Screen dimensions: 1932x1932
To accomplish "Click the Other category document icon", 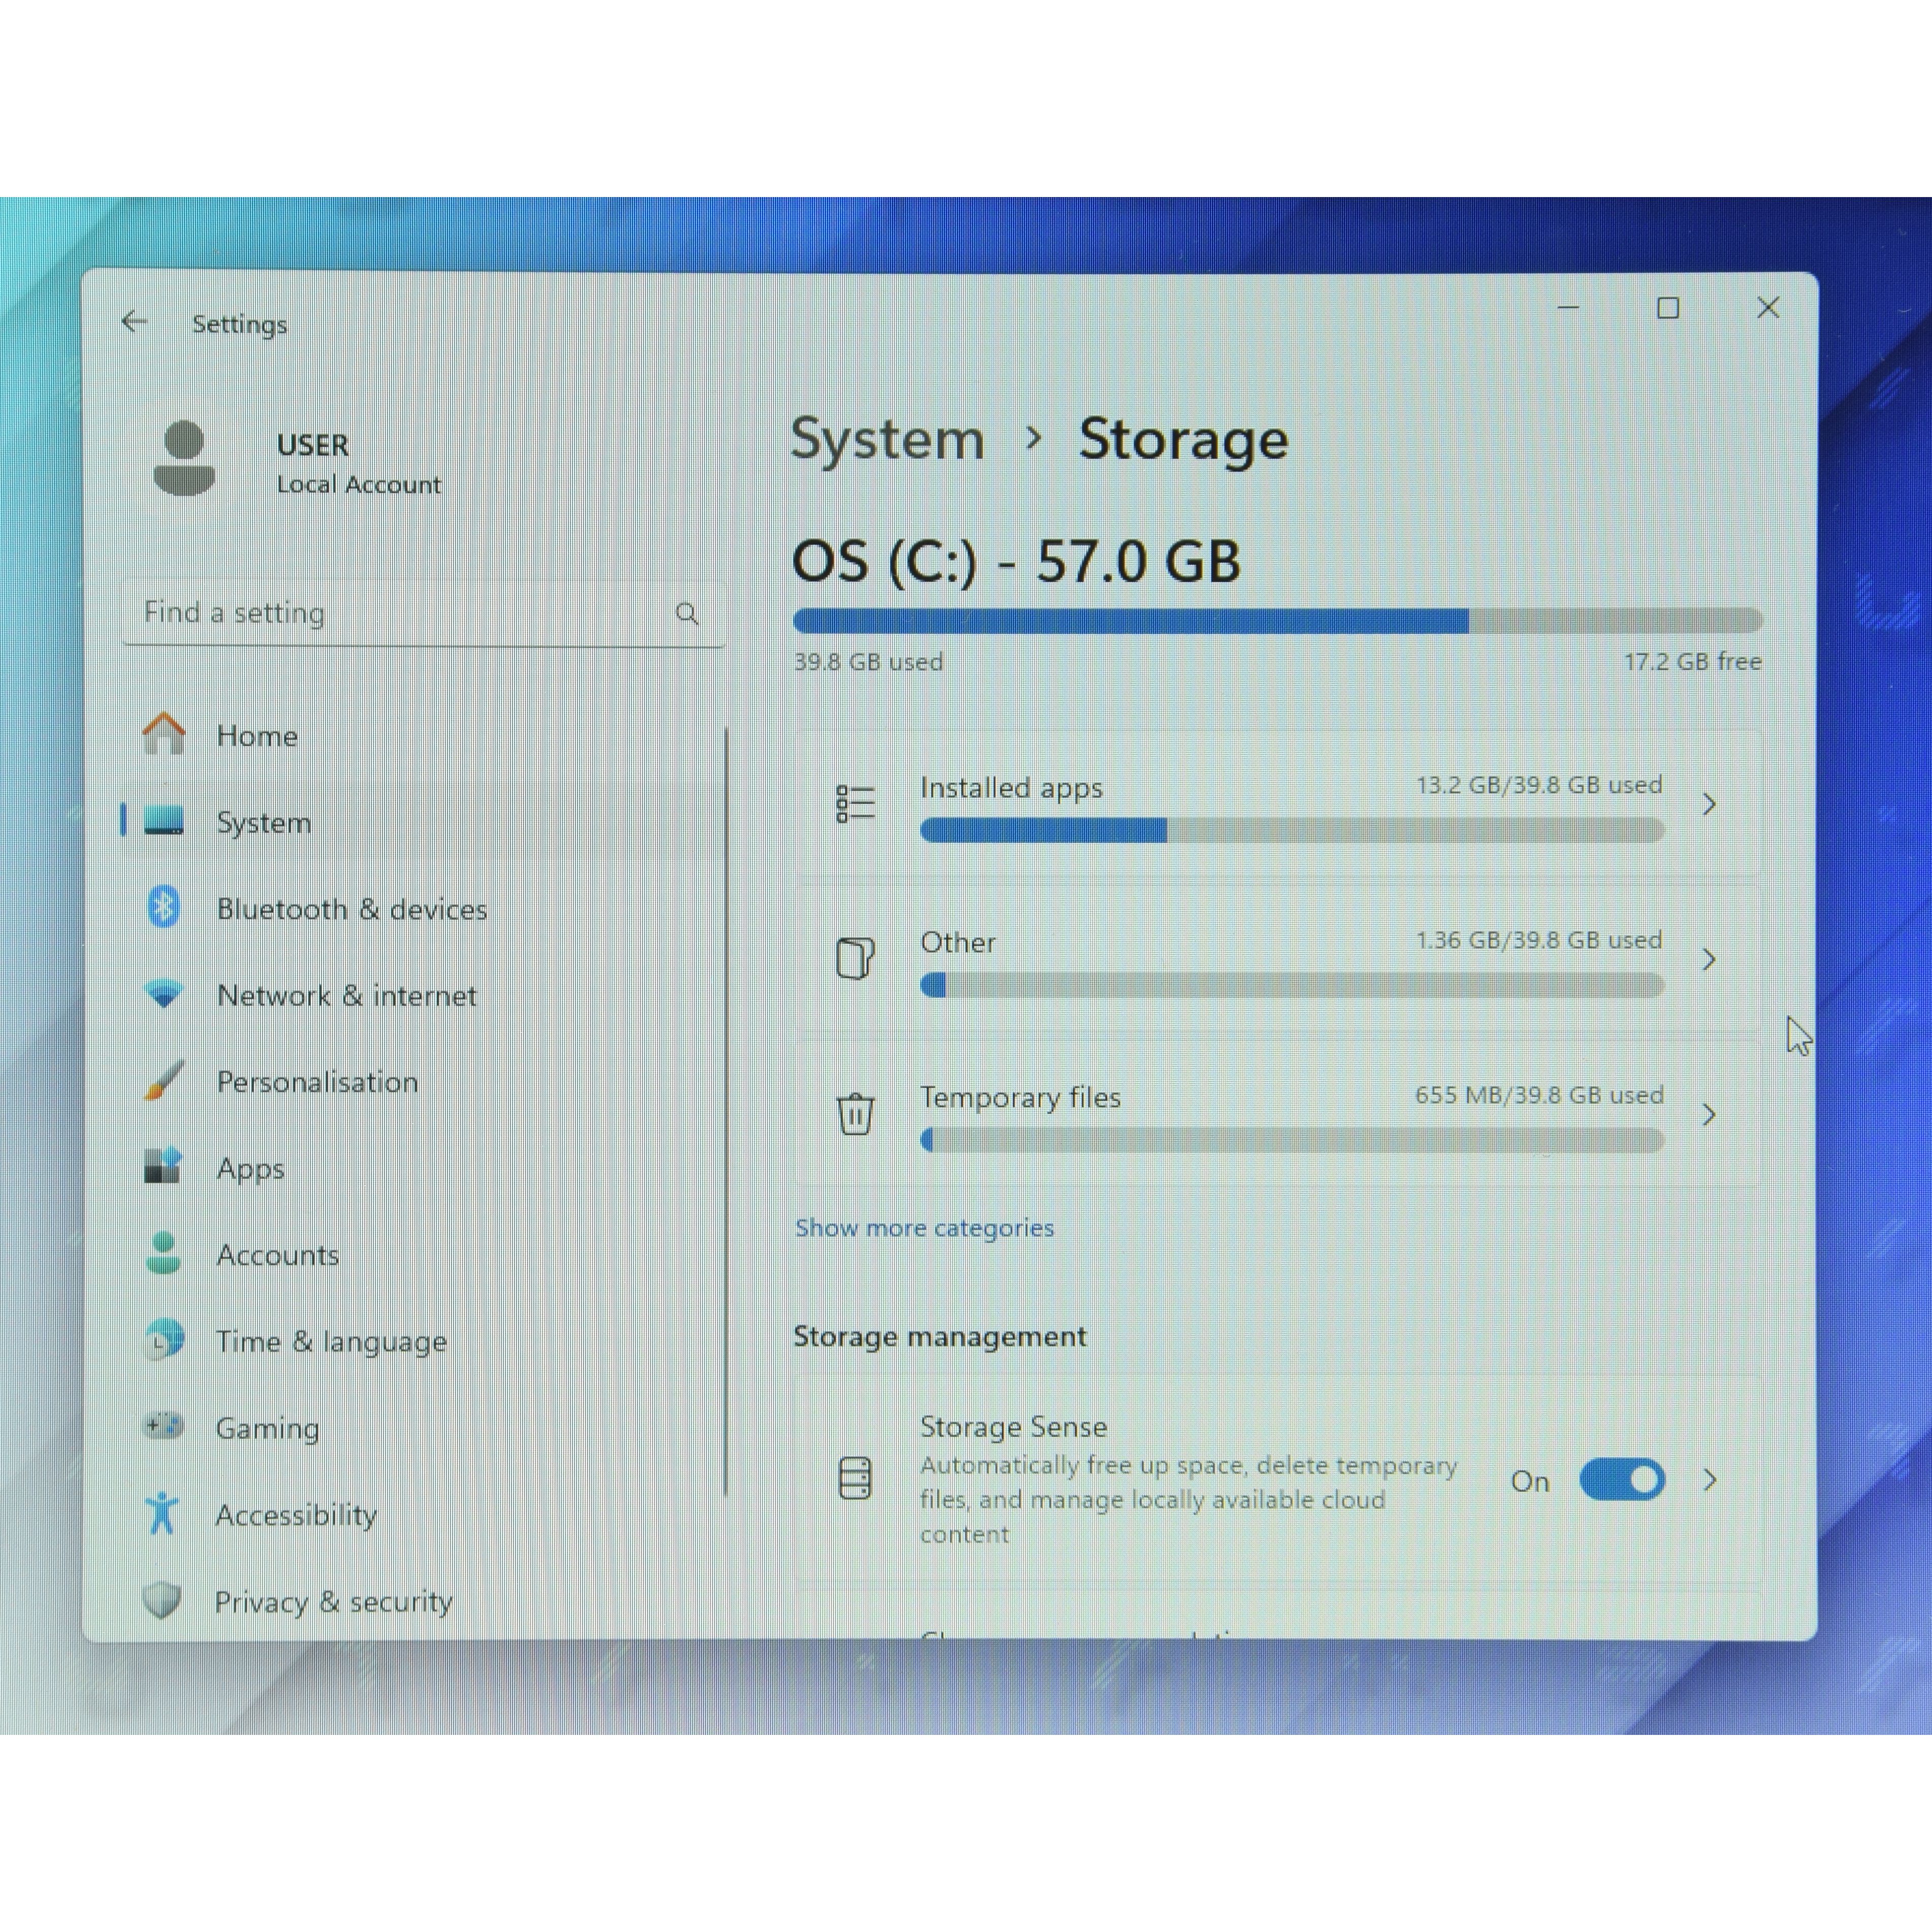I will (855, 959).
